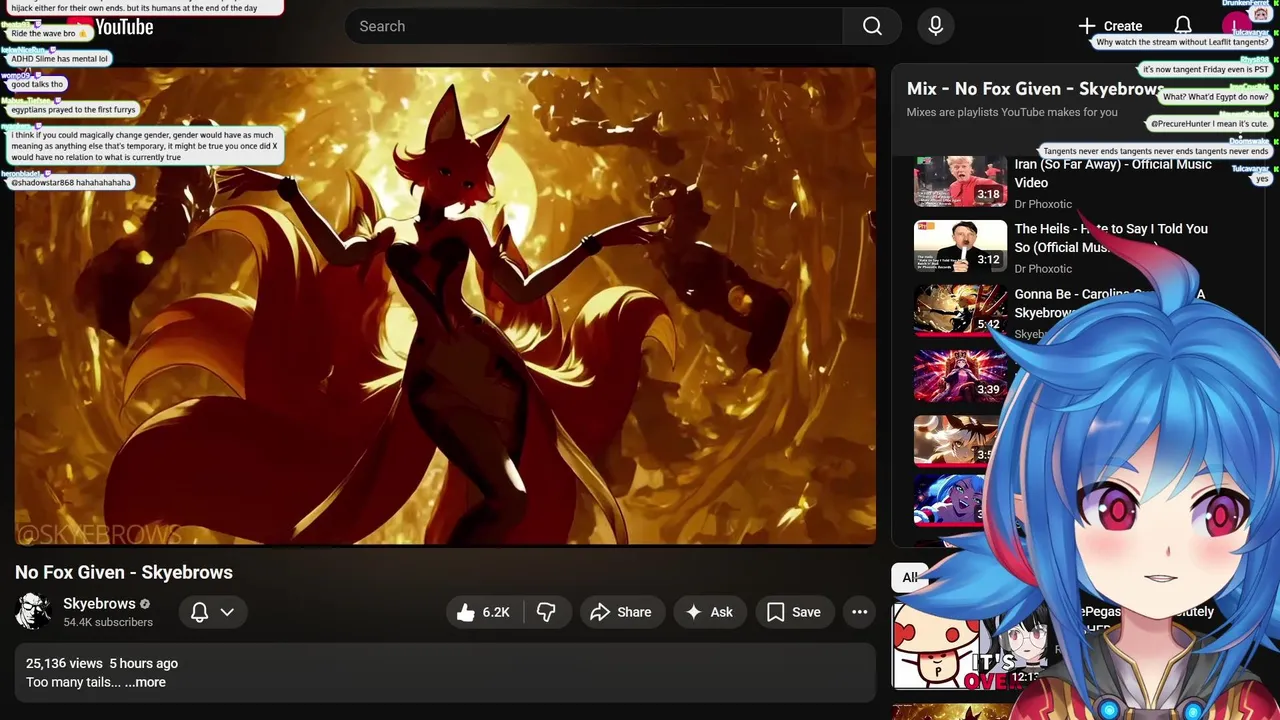
Task: Open Skyebrows channel avatar
Action: click(33, 611)
